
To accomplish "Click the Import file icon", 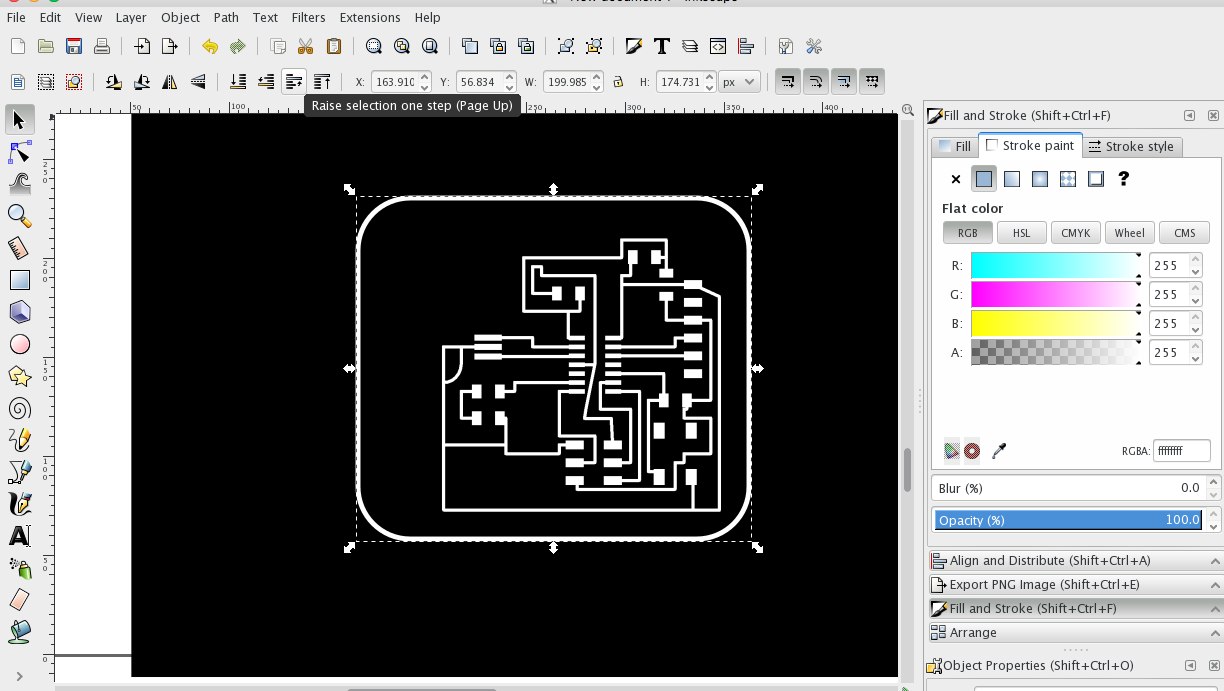I will 142,46.
